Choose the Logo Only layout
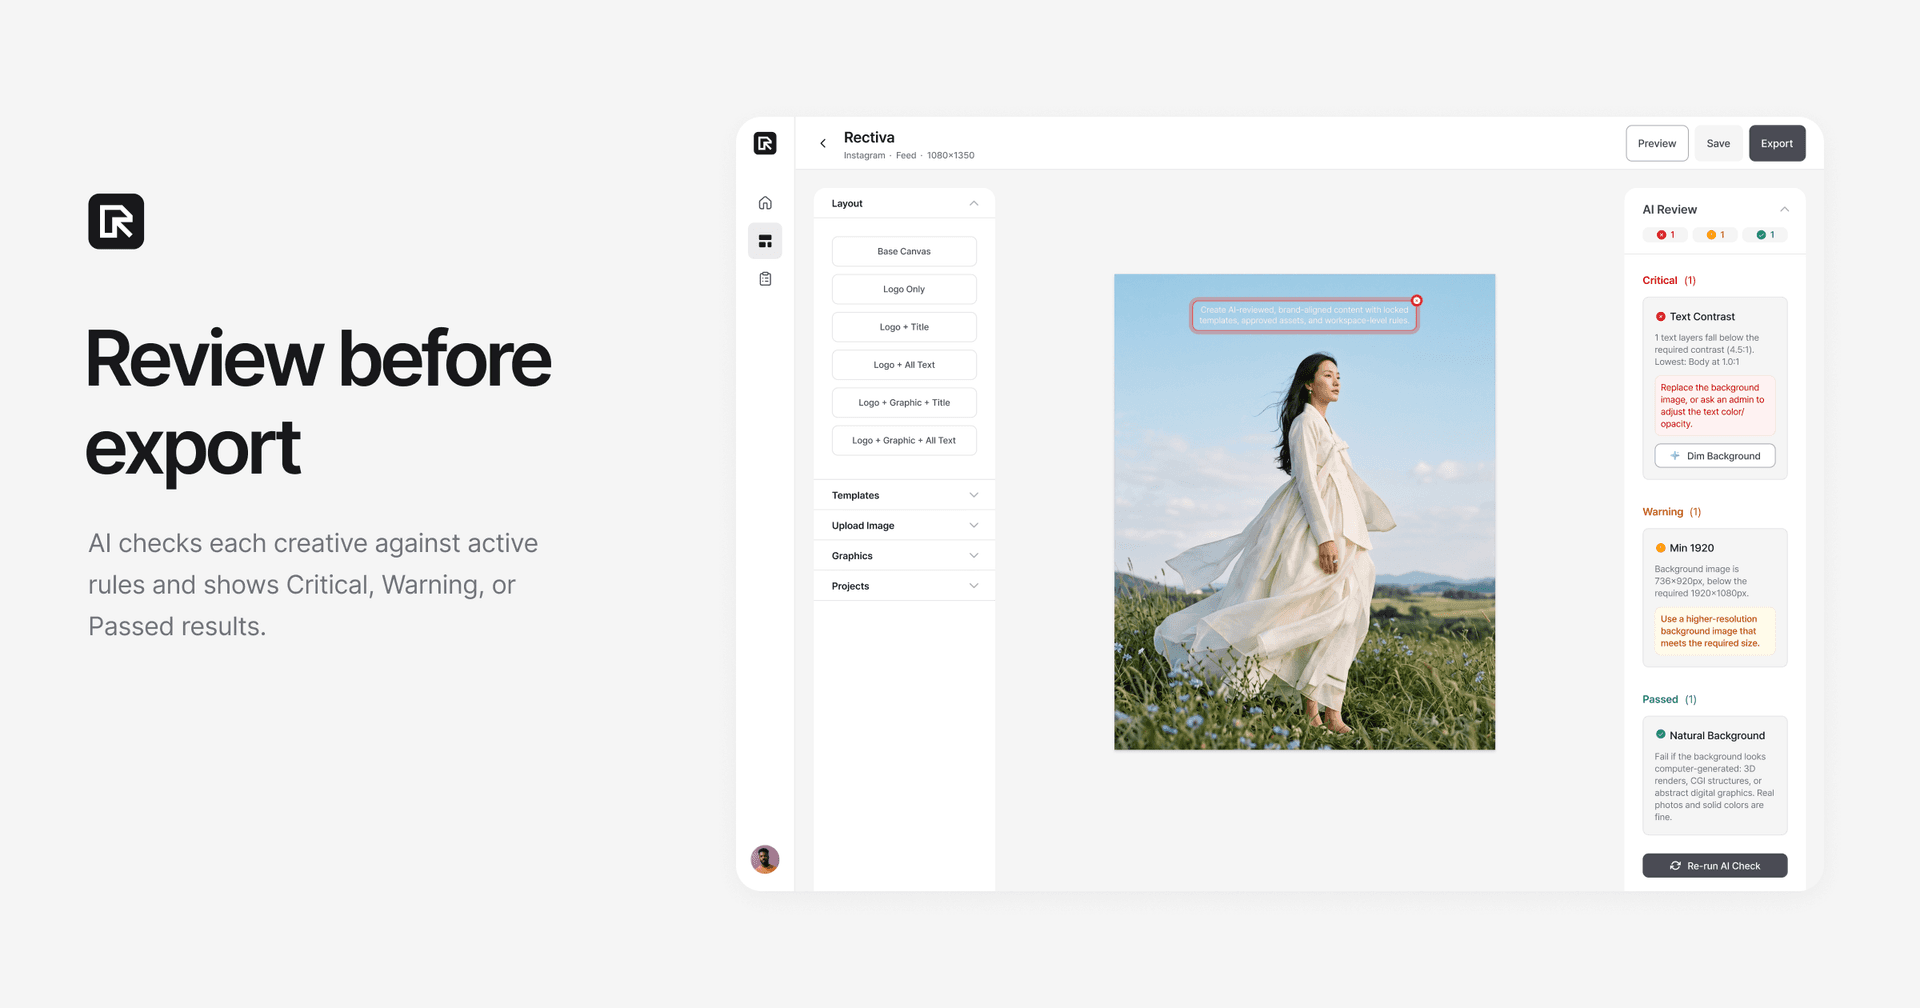 pyautogui.click(x=904, y=289)
